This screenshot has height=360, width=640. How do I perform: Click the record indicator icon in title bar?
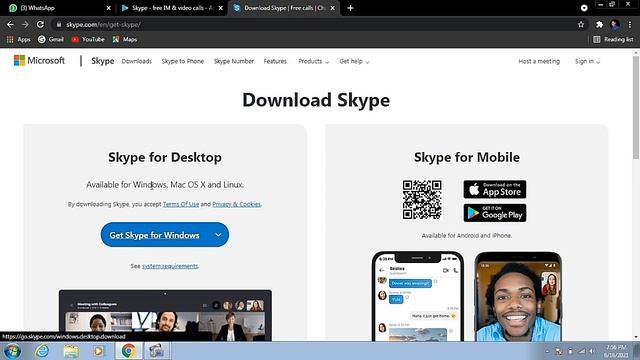coord(584,8)
